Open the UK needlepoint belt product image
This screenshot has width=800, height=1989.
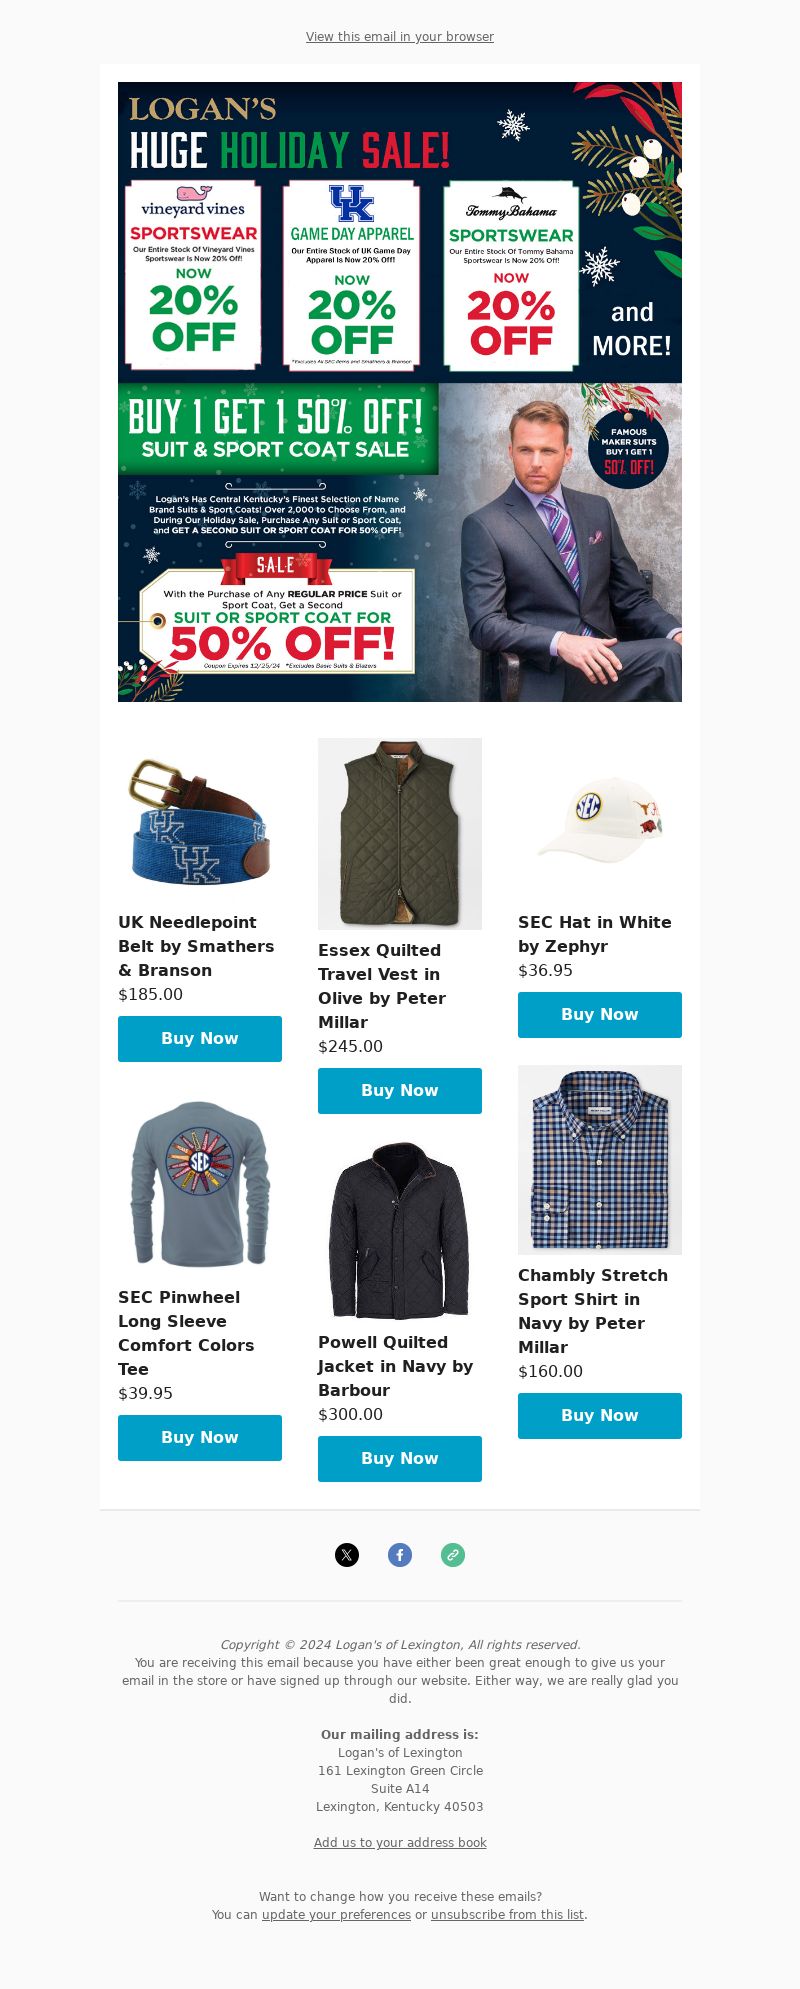(x=200, y=820)
